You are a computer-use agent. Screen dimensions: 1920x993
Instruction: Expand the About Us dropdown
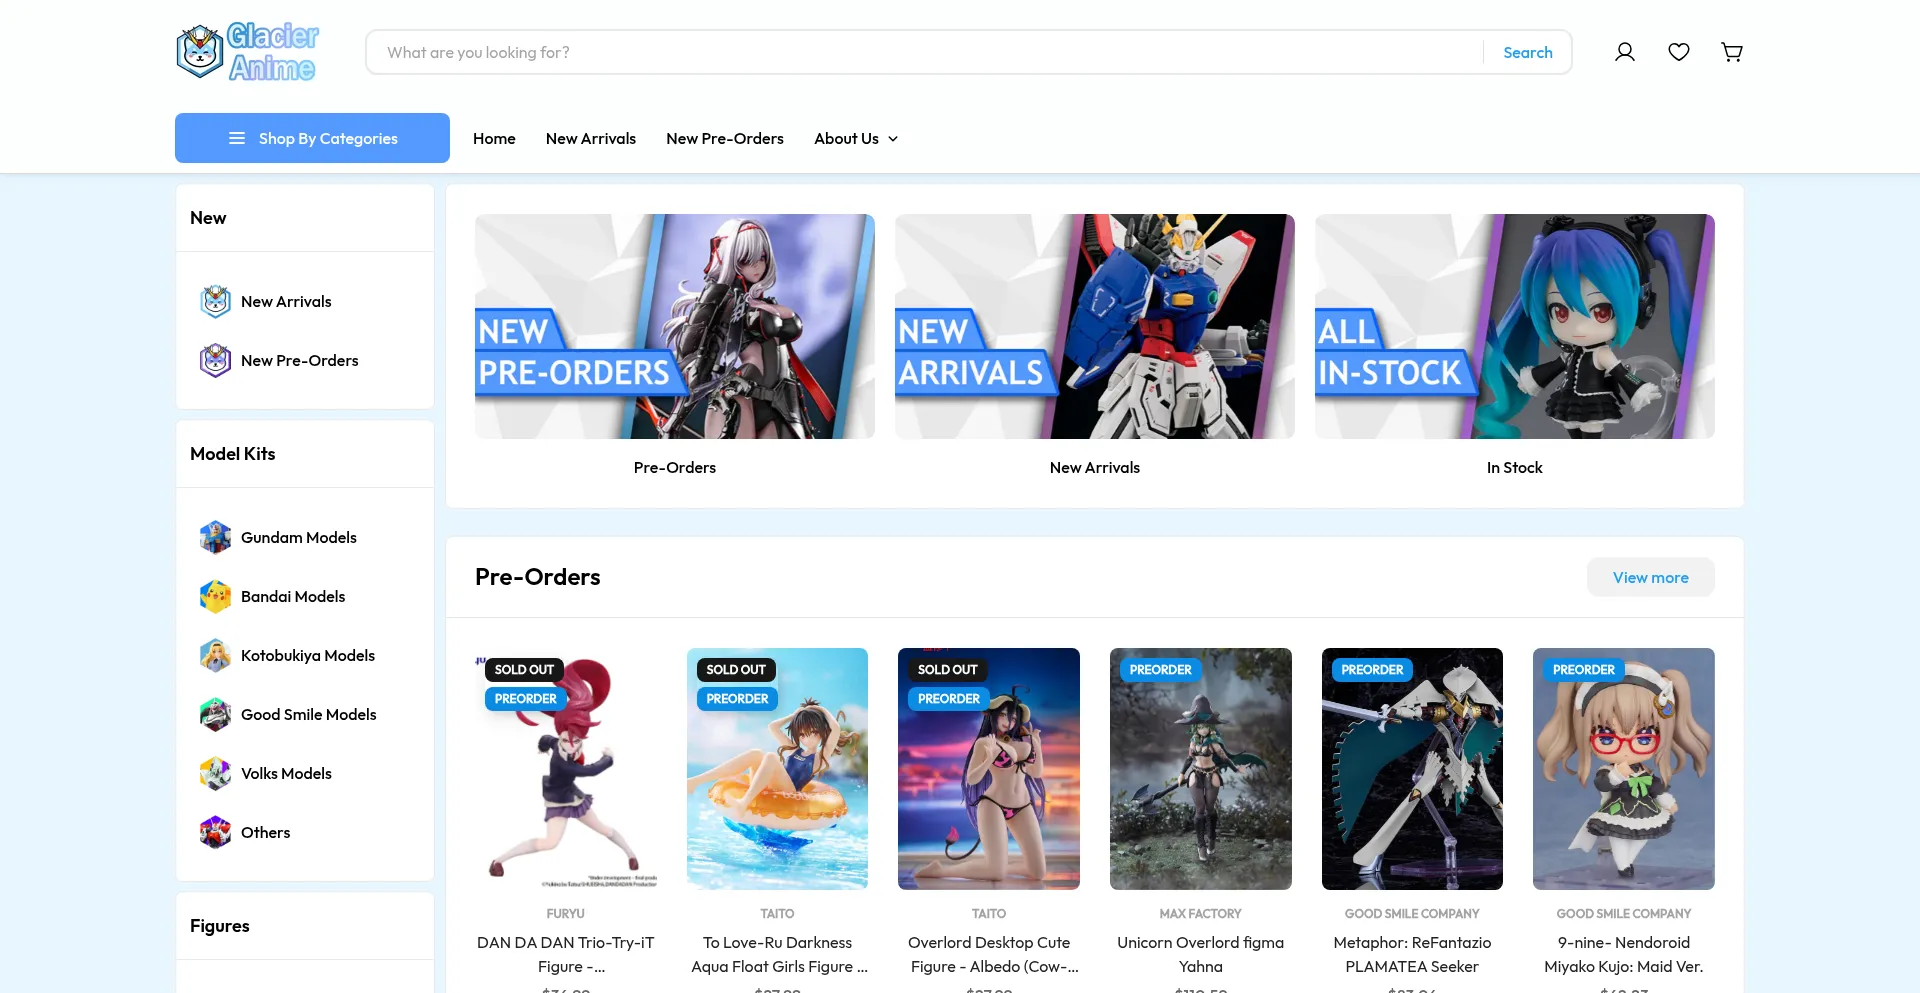(x=855, y=138)
